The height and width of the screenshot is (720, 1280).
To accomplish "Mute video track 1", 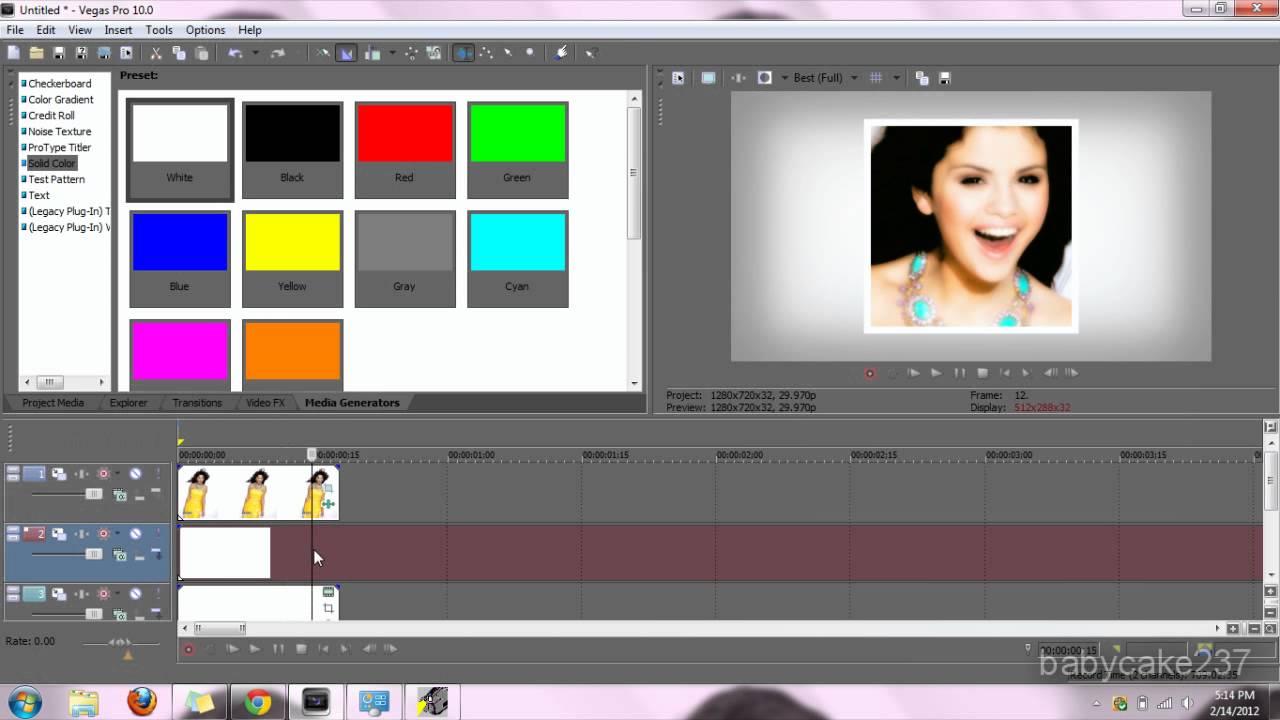I will coord(135,473).
